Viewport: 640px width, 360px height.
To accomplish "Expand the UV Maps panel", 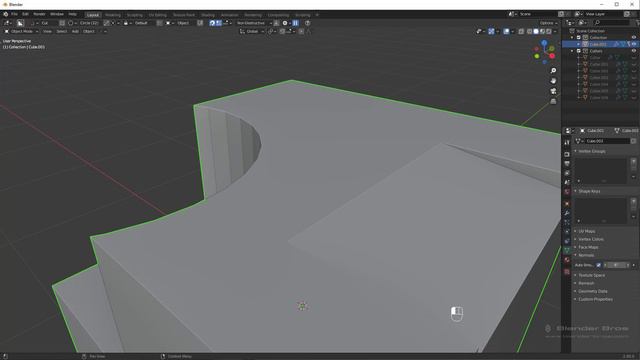I will click(x=587, y=231).
